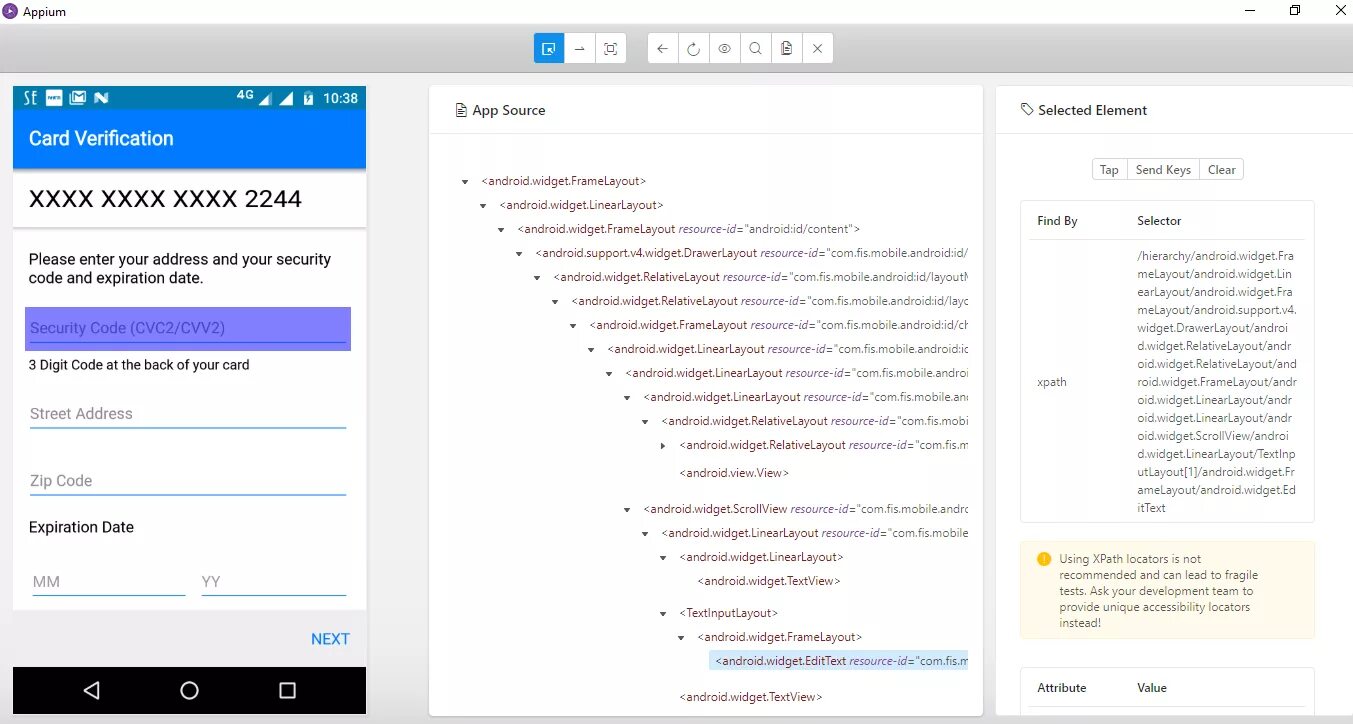Image resolution: width=1353 pixels, height=724 pixels.
Task: Click the Find By column header
Action: coord(1057,221)
